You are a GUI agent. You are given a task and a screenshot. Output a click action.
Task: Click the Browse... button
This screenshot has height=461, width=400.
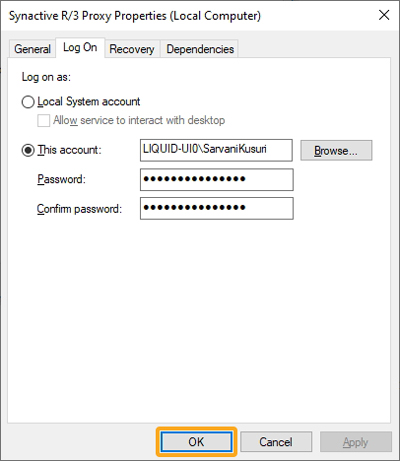click(x=336, y=150)
